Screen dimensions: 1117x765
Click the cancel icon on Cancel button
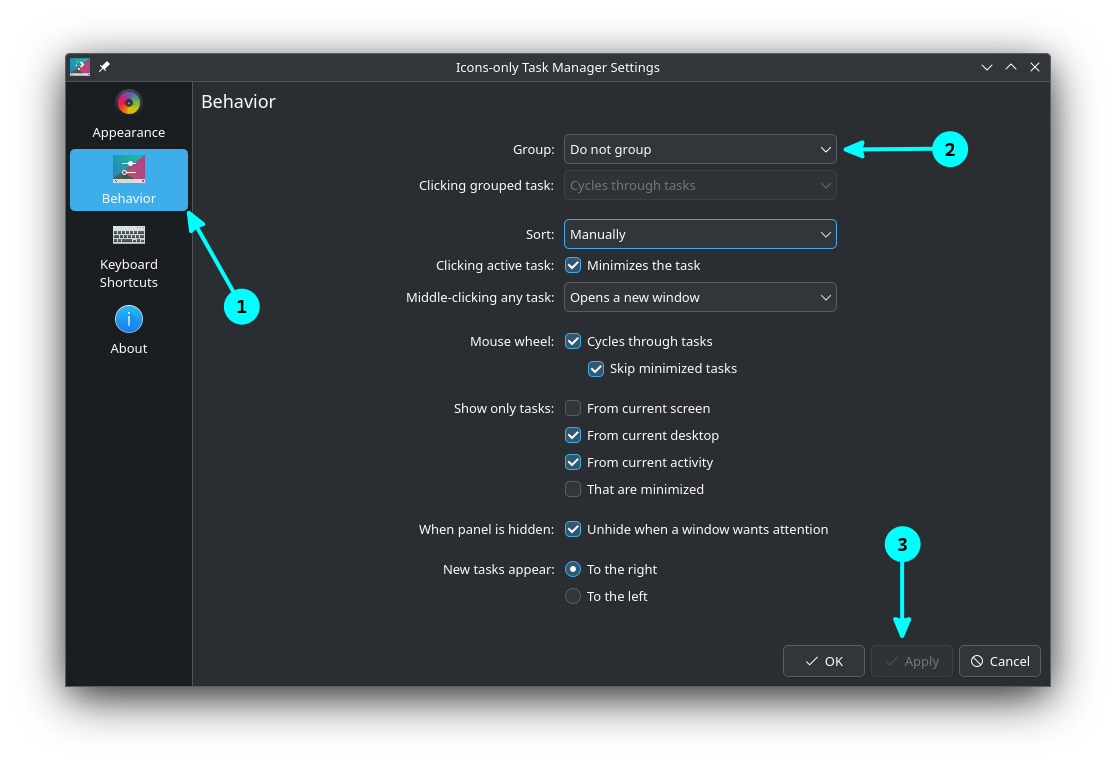(x=978, y=661)
